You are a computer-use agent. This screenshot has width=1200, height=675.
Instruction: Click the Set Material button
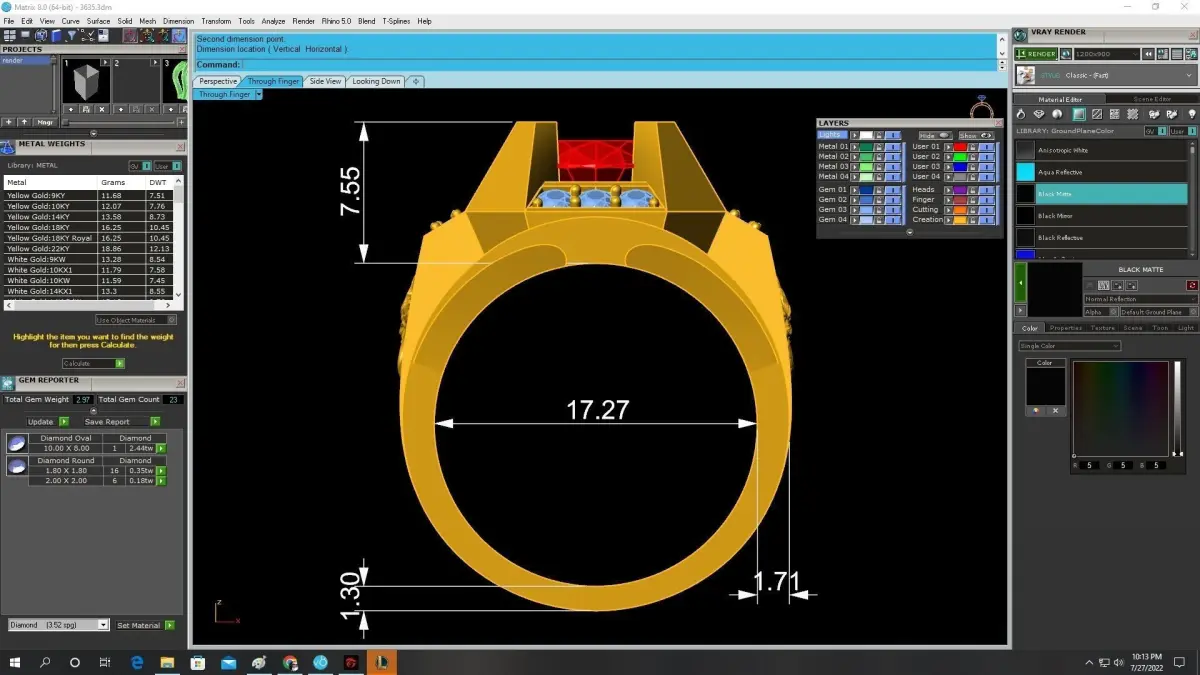(x=146, y=625)
